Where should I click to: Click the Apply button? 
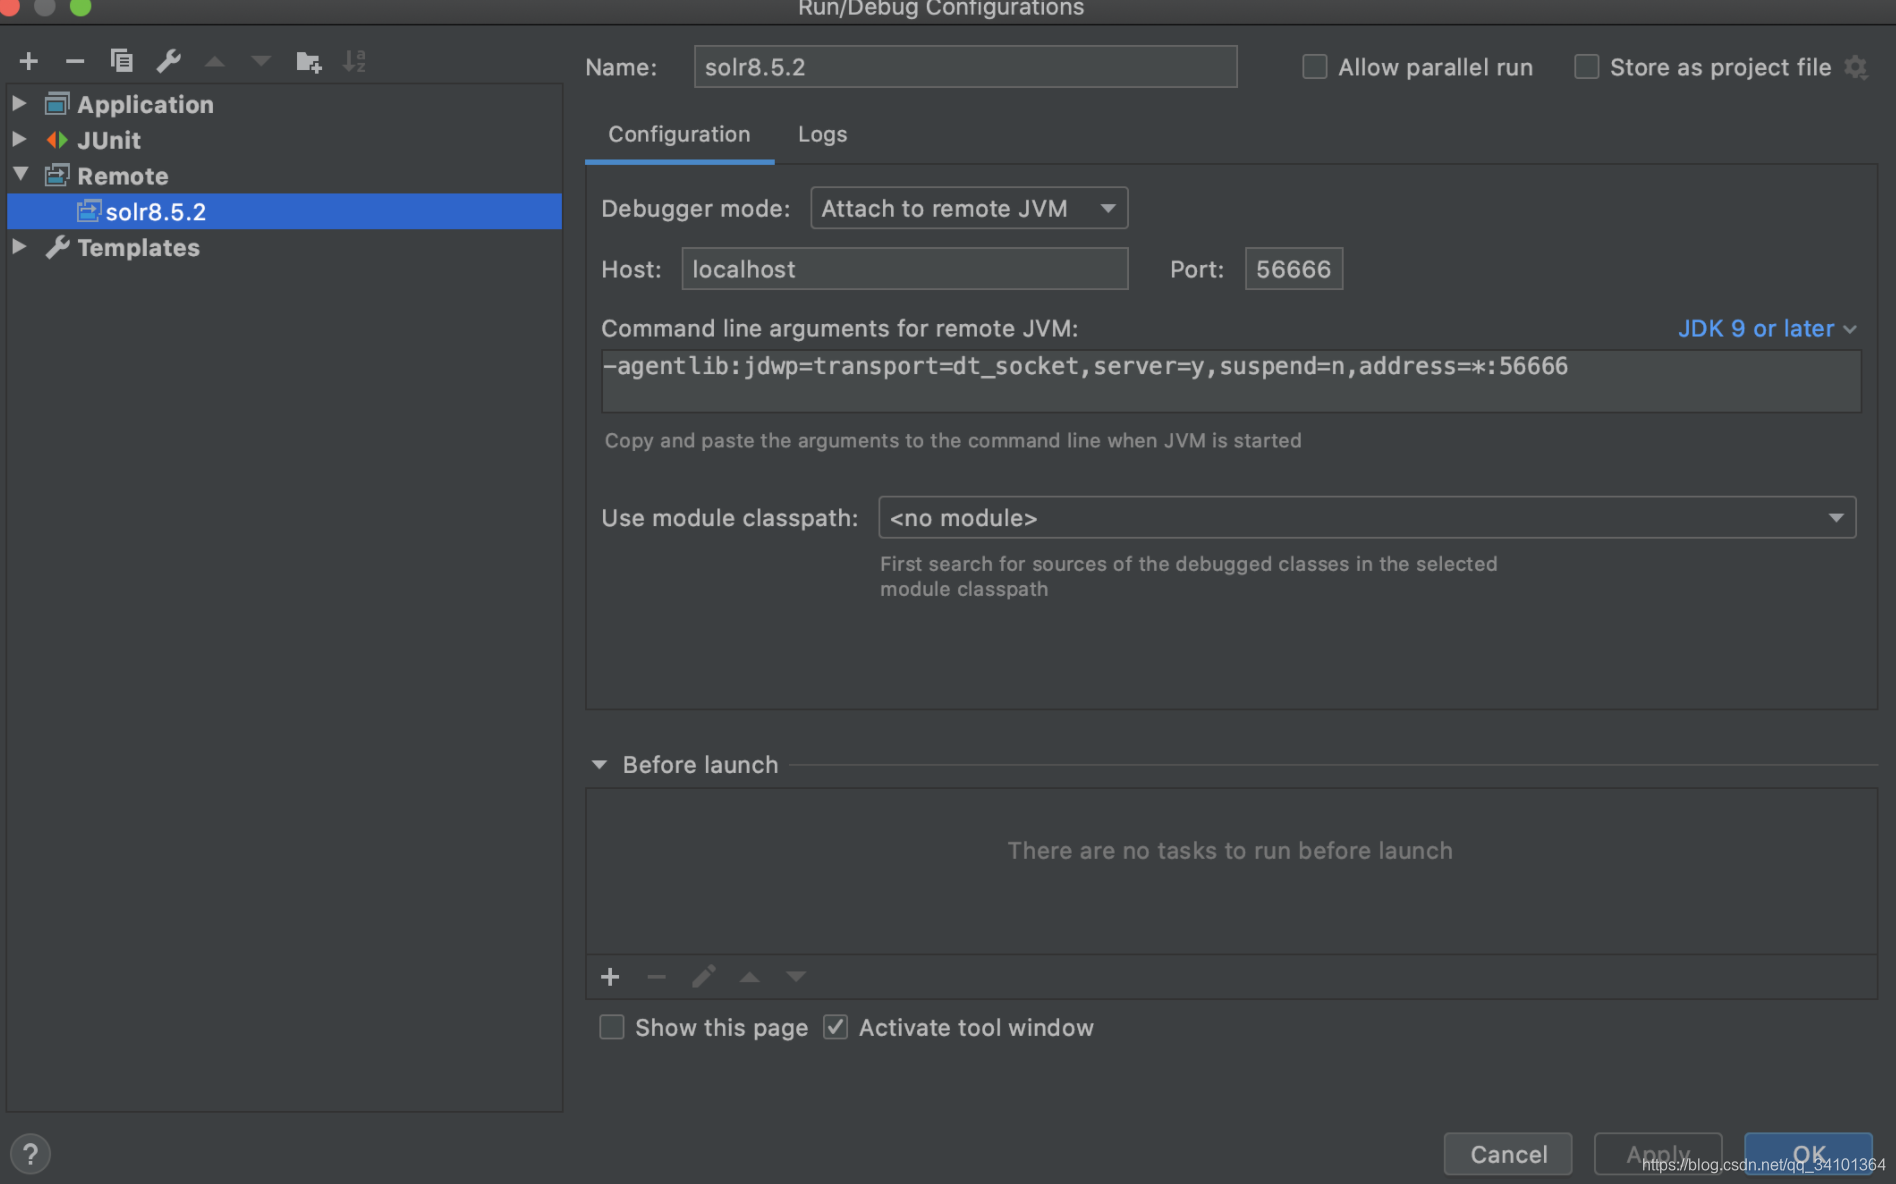click(1658, 1154)
